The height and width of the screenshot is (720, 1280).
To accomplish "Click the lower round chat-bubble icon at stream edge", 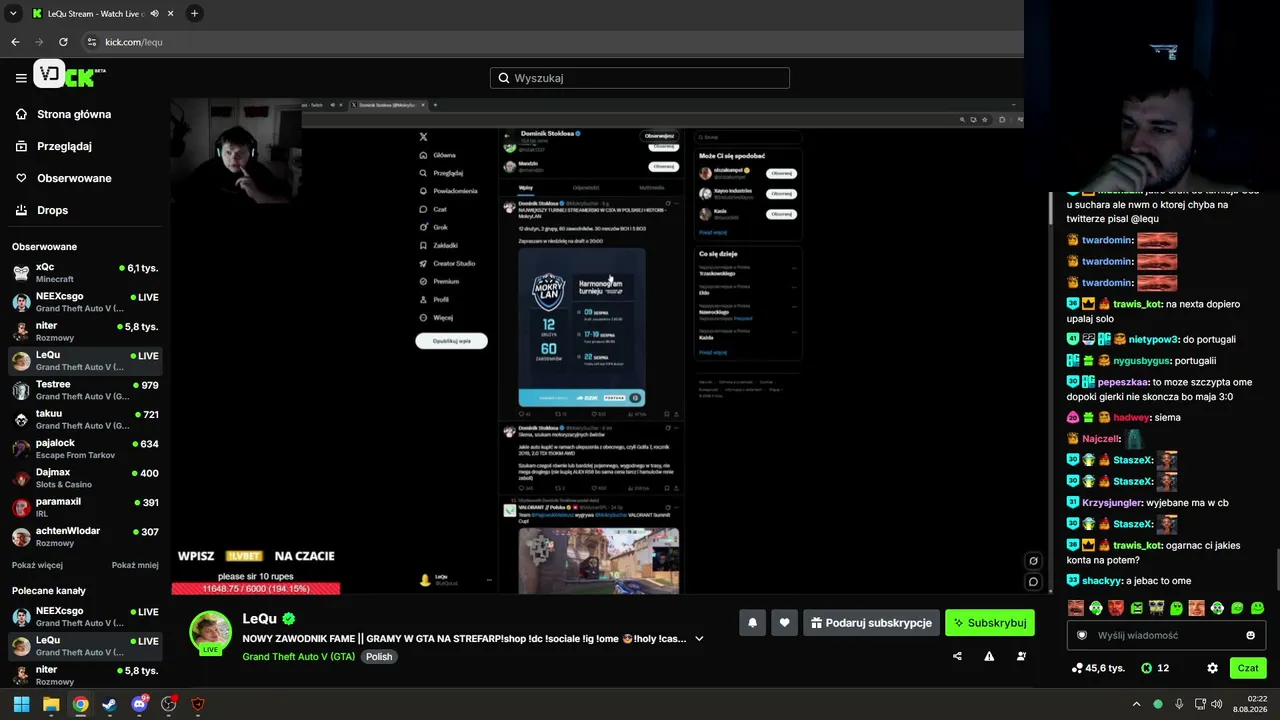I will click(x=1033, y=581).
